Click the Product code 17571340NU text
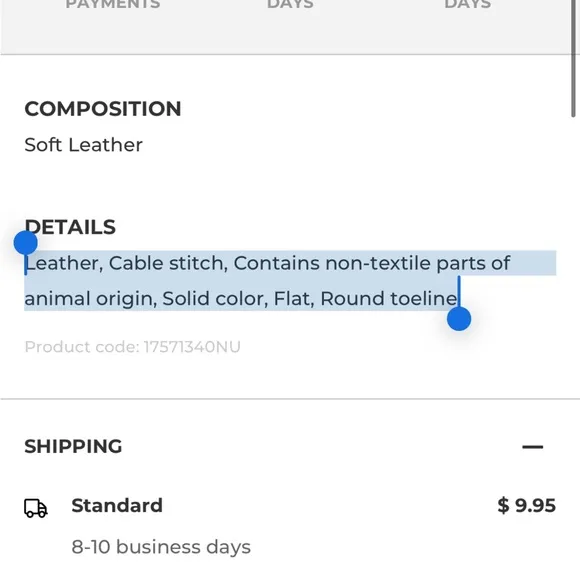 [x=132, y=347]
